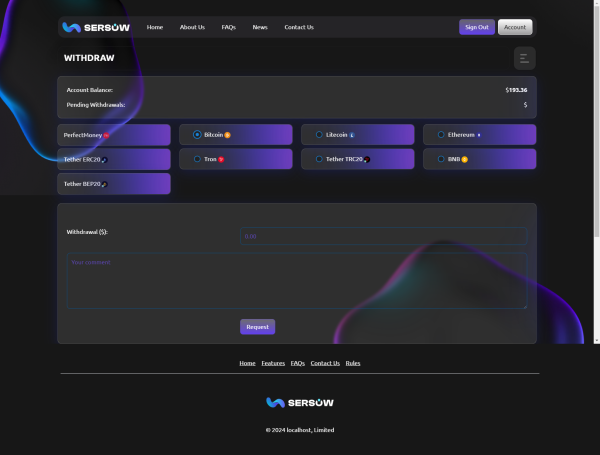Follow the footer Features link
600x455 pixels.
coord(273,363)
